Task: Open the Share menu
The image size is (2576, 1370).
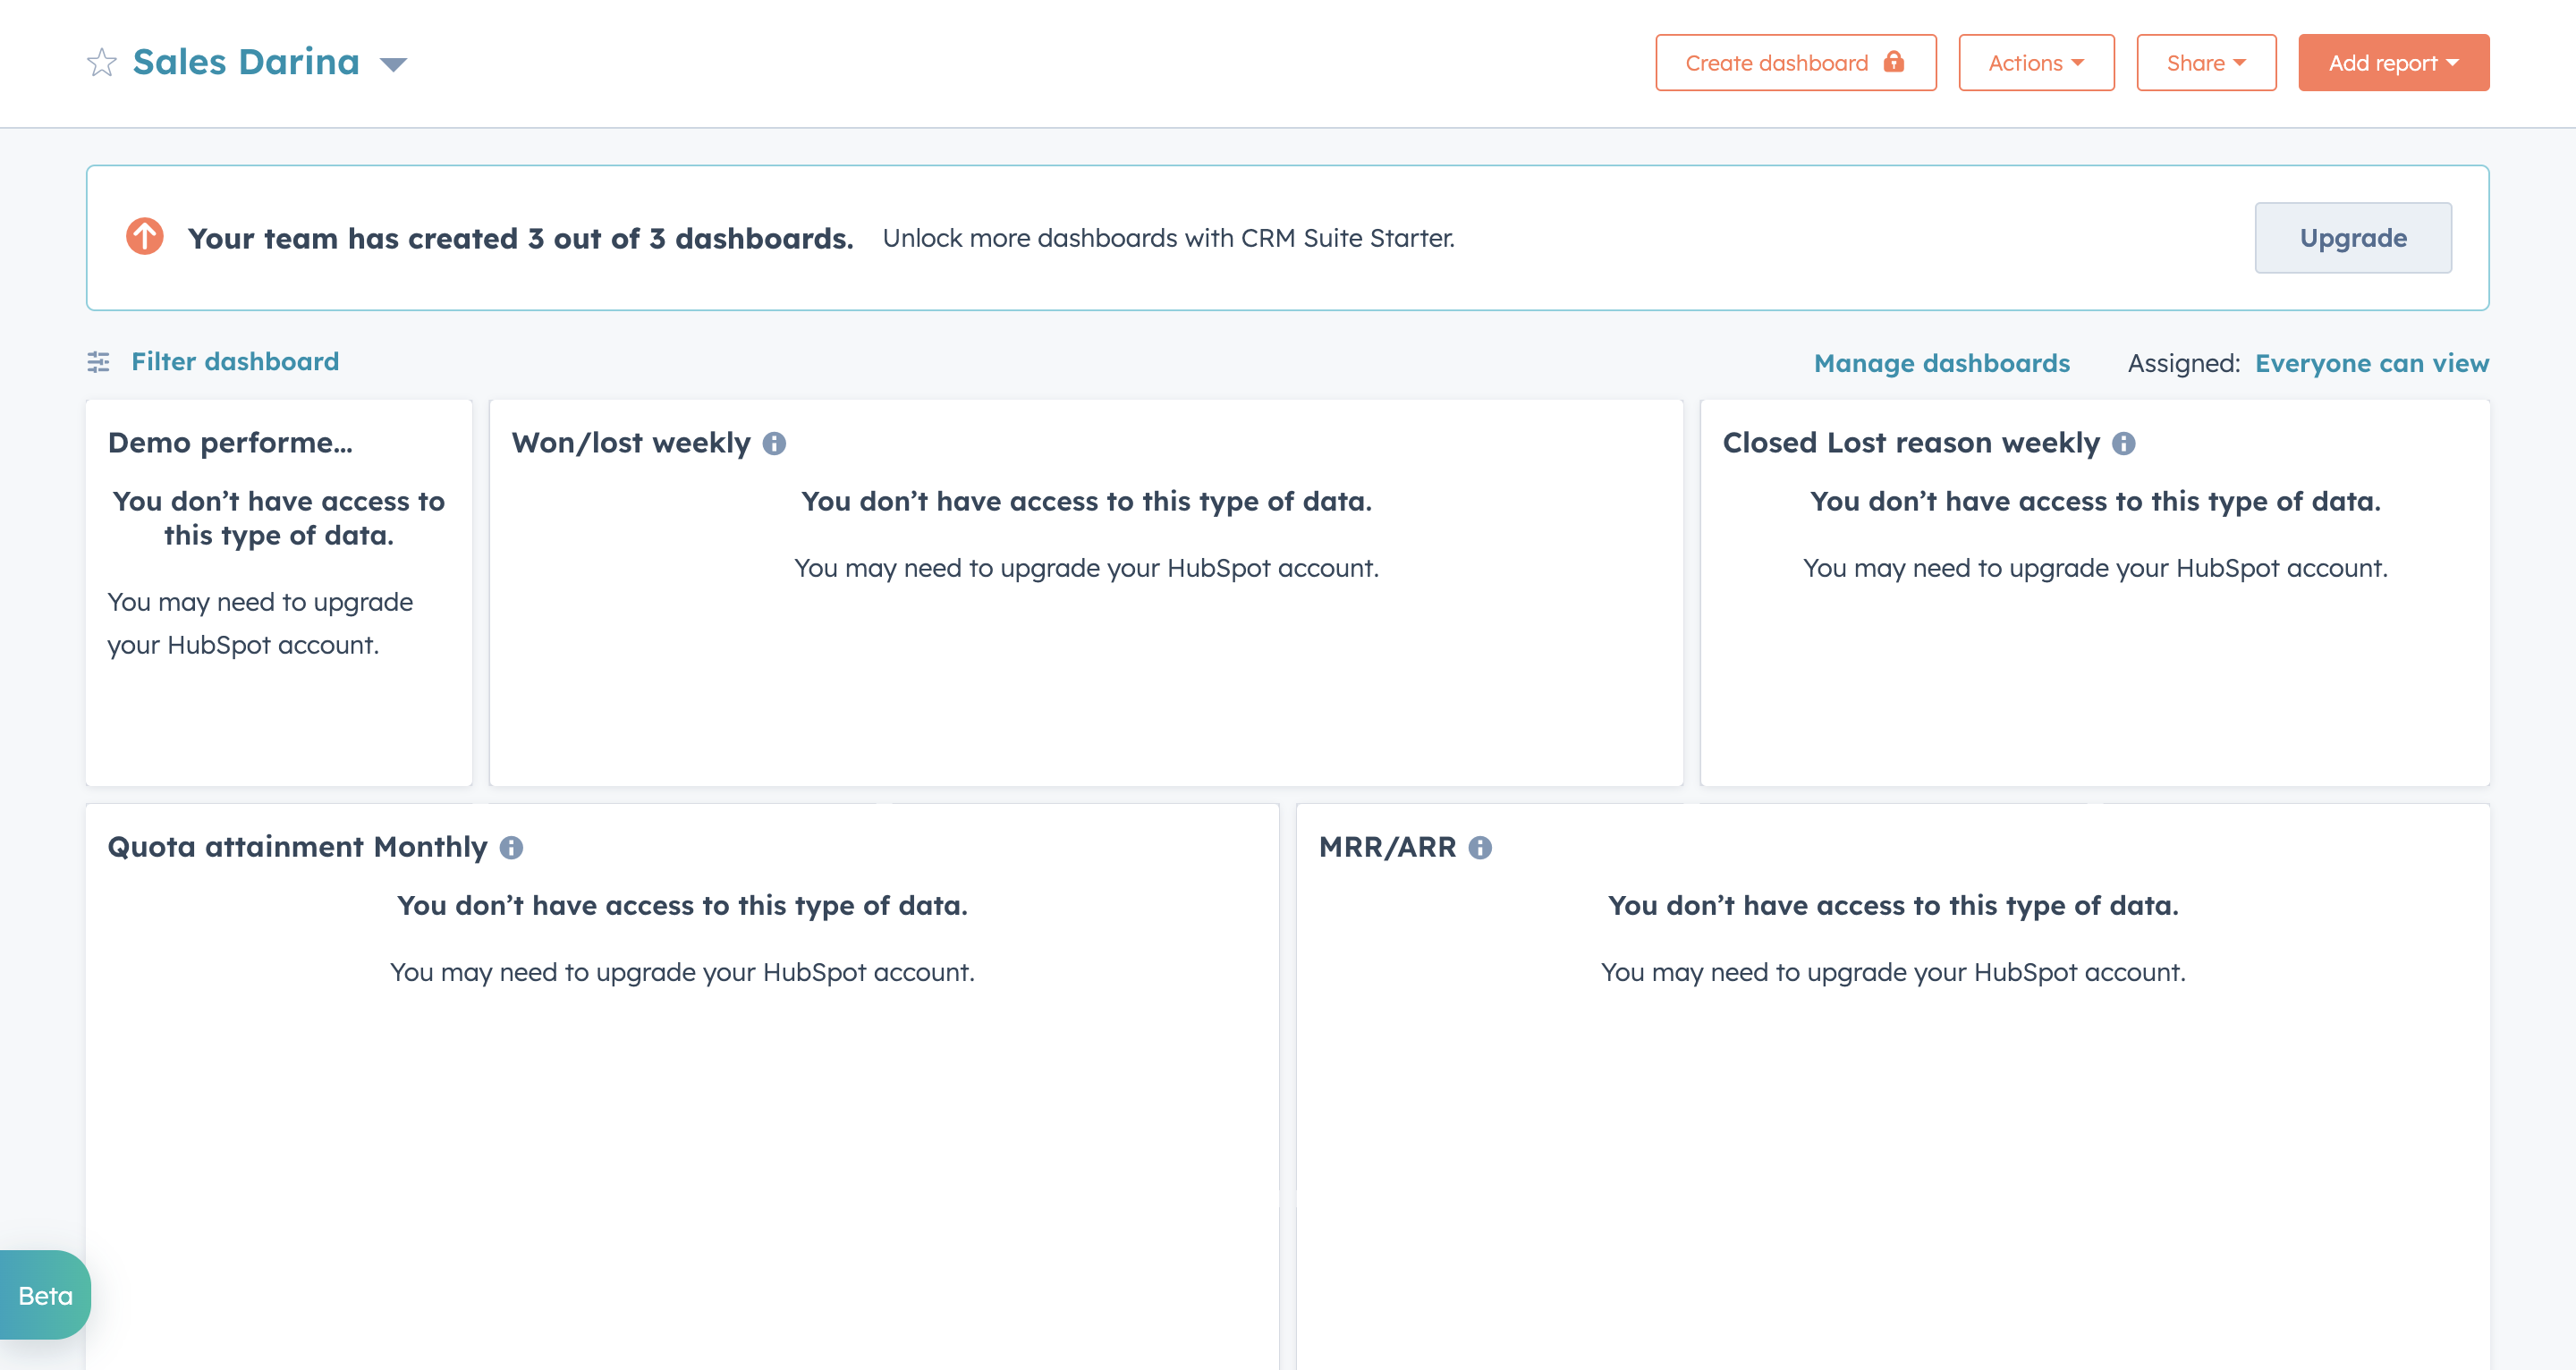Action: [x=2205, y=62]
